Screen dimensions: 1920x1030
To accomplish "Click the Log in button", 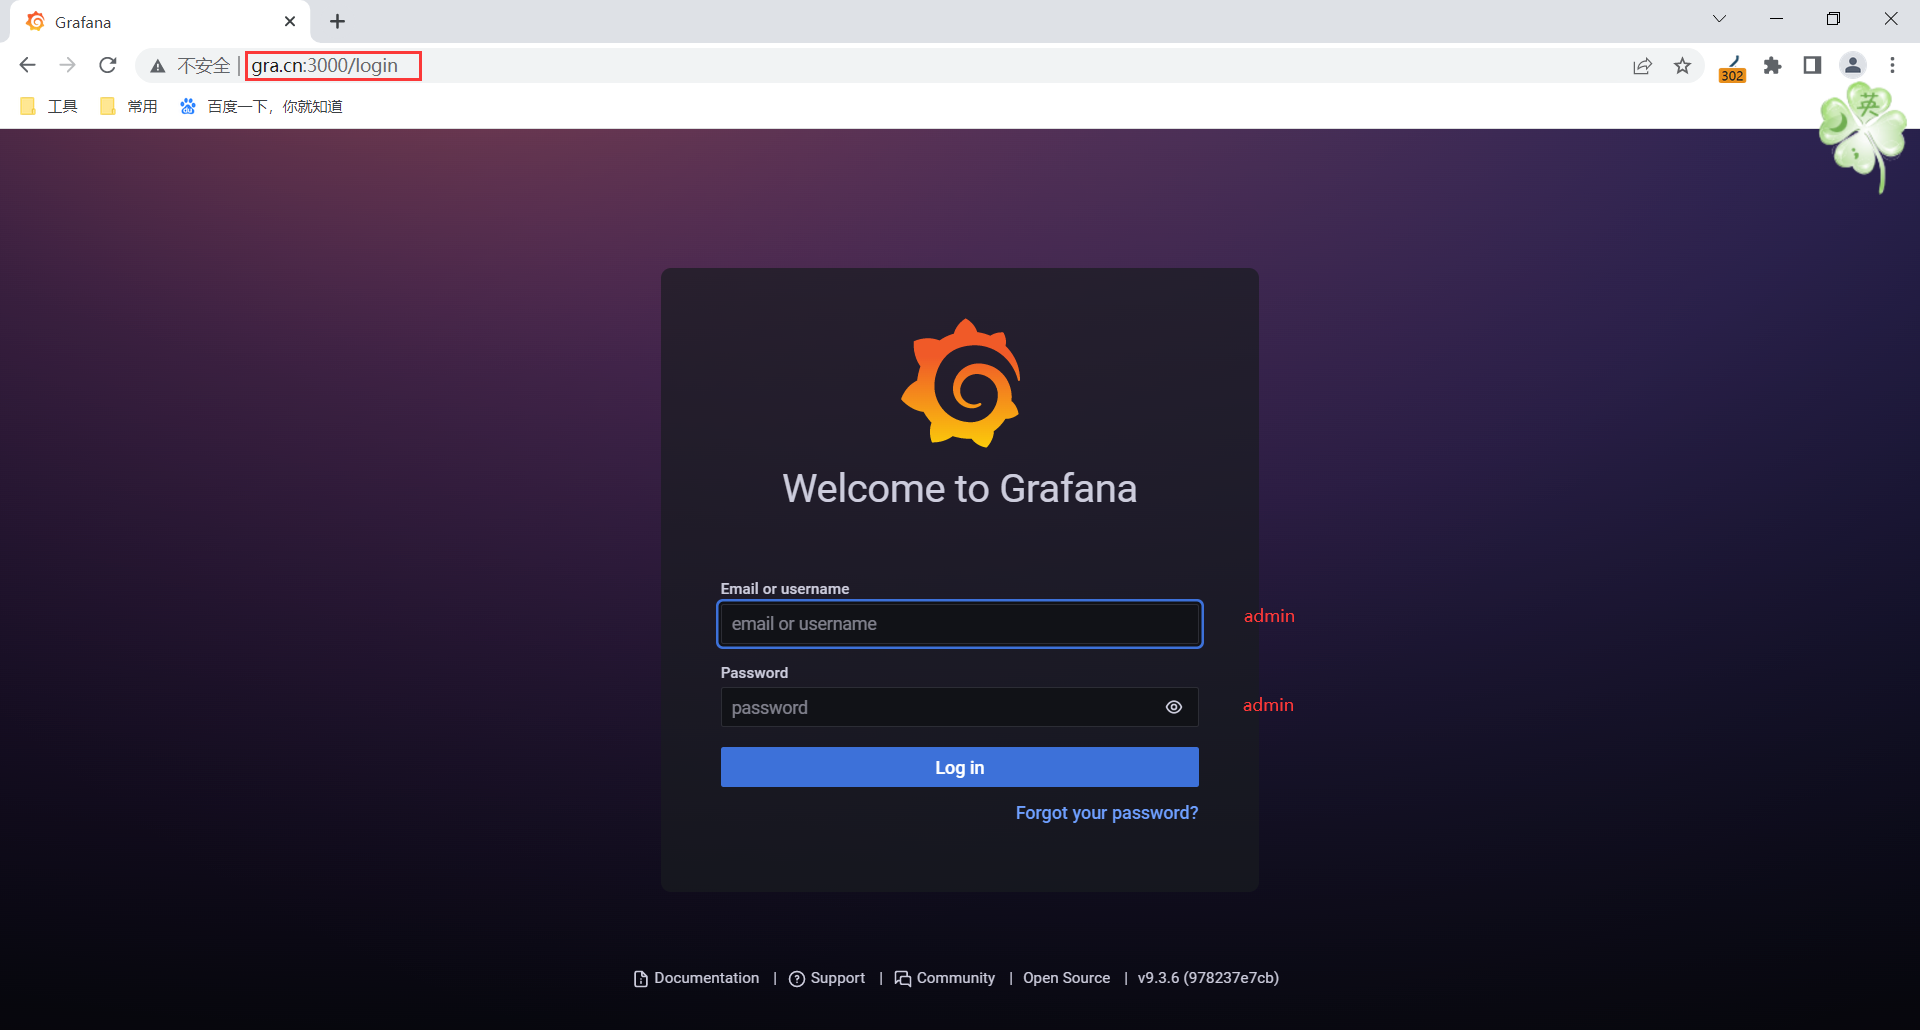I will point(960,767).
